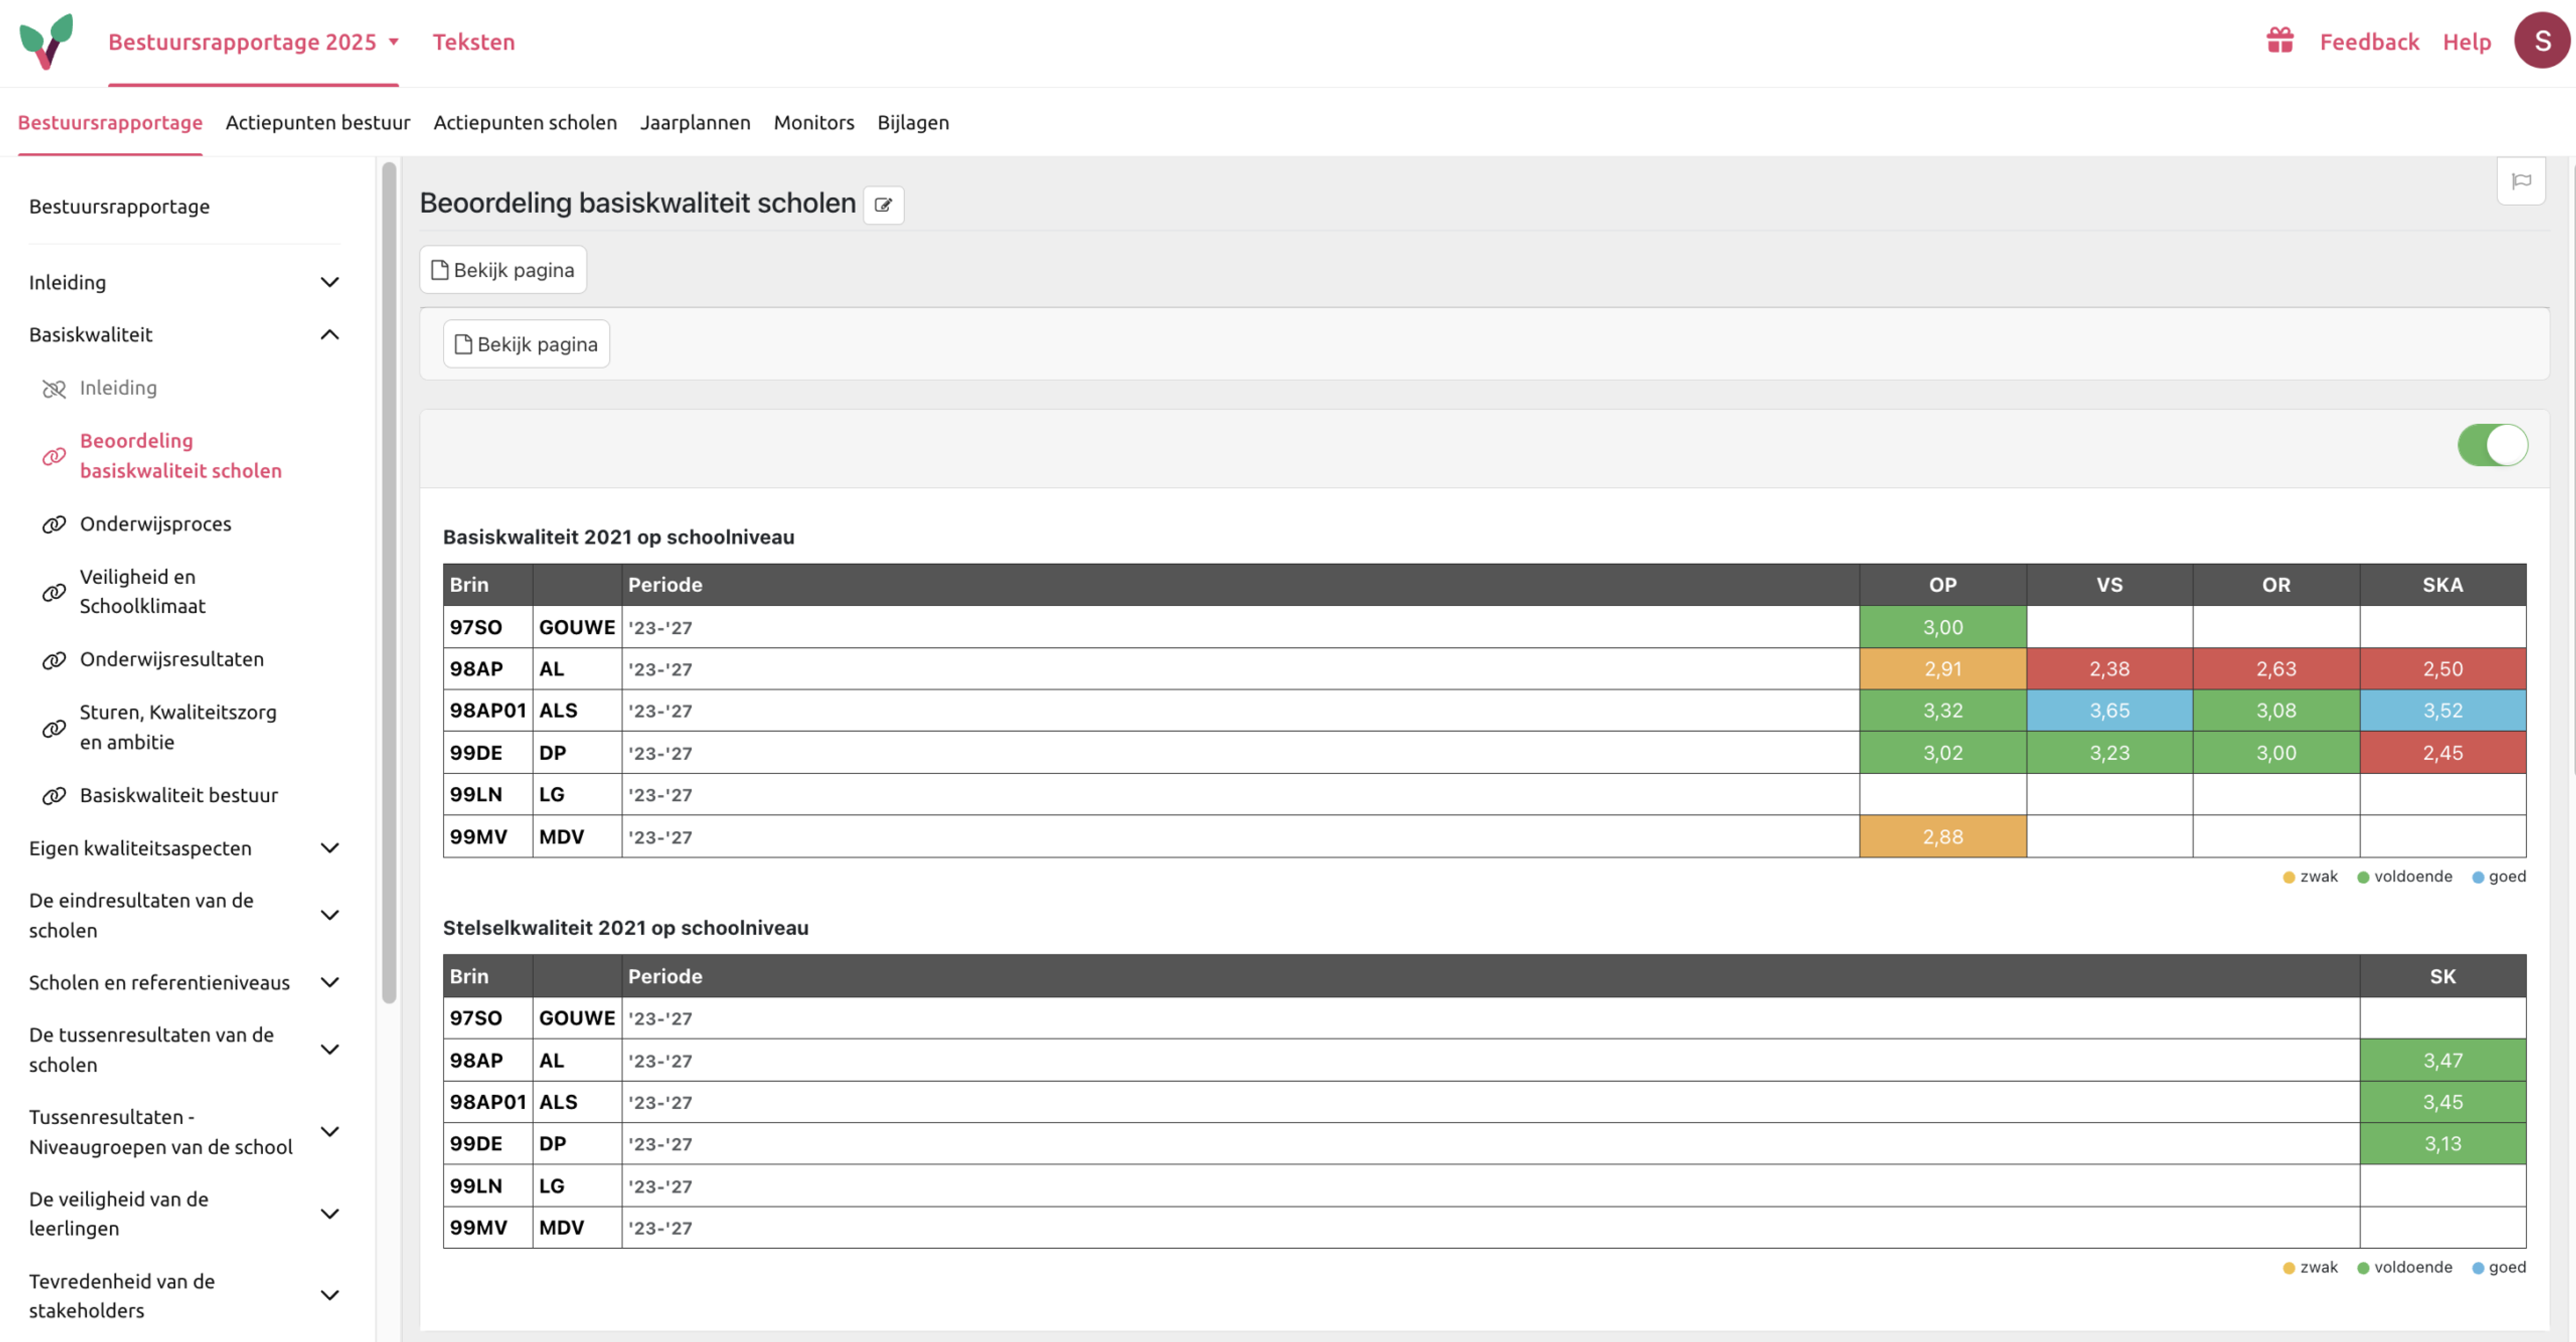Screen dimensions: 2576x1342
Task: Click Brin code 98AP01 in Stelselkwaliteit table
Action: pos(488,1102)
